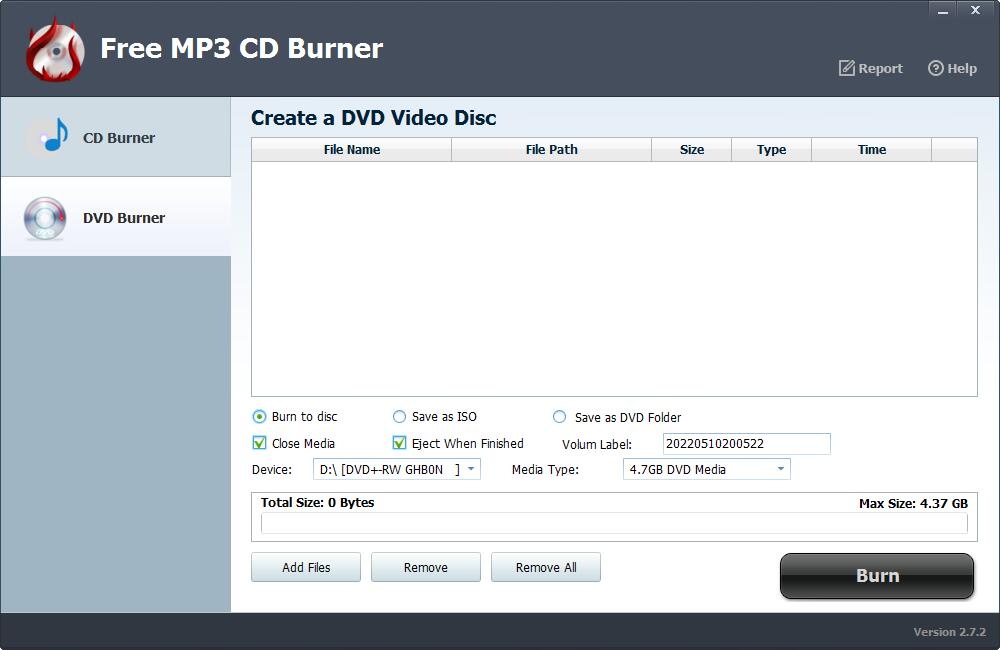The width and height of the screenshot is (1000, 650).
Task: Click the large Burn button
Action: point(877,576)
